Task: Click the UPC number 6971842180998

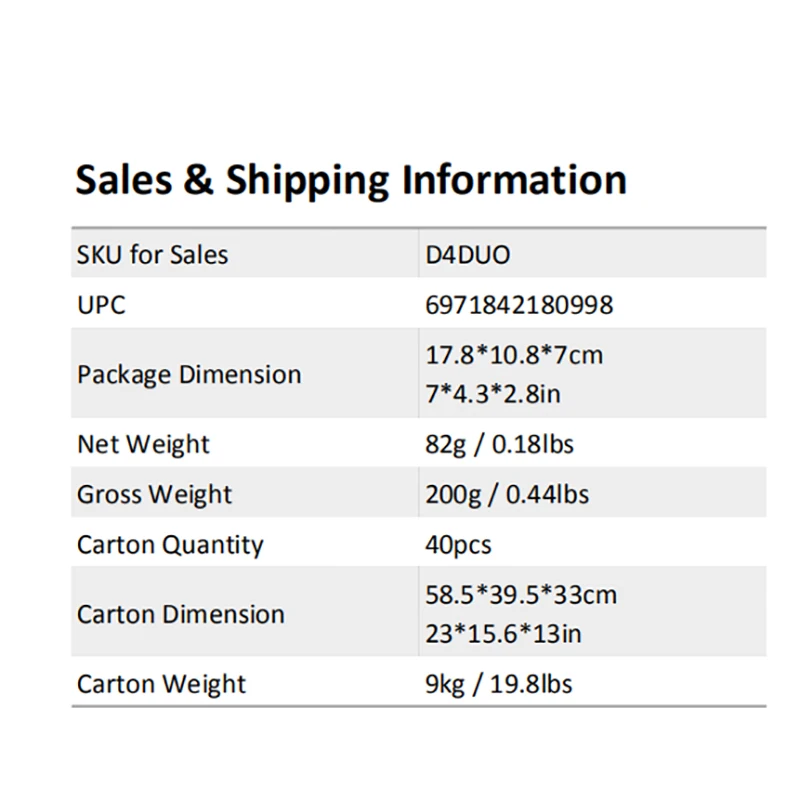Action: click(519, 305)
